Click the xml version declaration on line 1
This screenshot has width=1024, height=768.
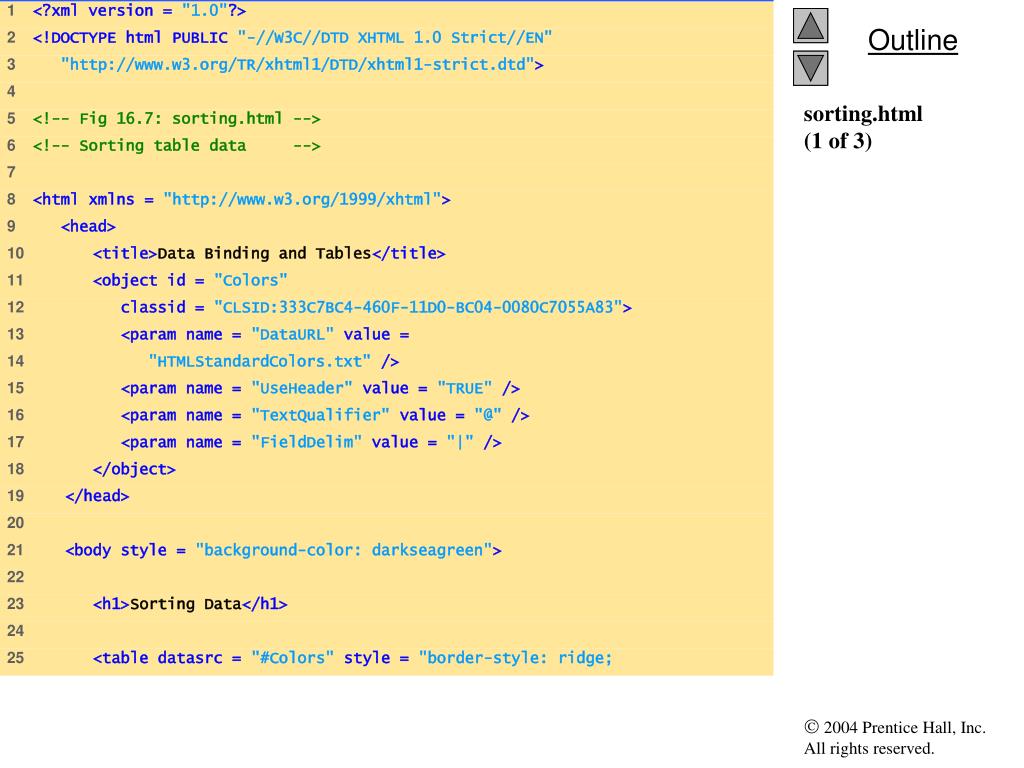click(x=139, y=10)
